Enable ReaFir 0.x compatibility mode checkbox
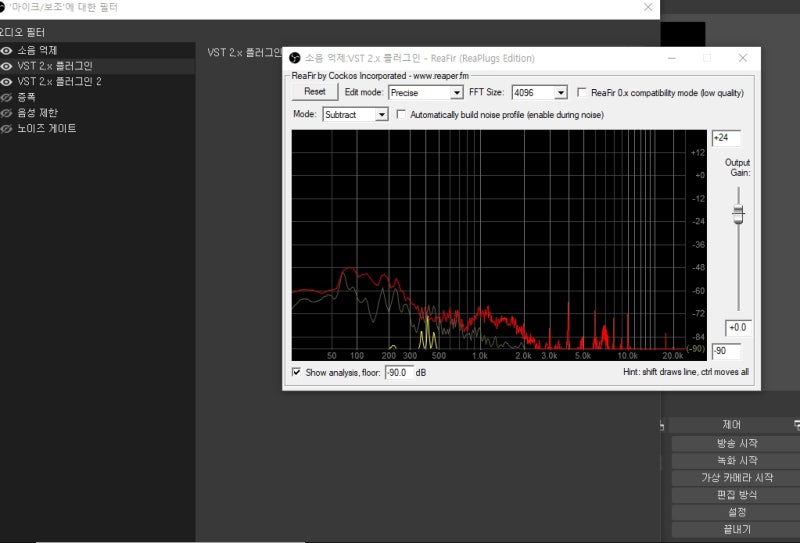This screenshot has width=800, height=543. click(582, 92)
